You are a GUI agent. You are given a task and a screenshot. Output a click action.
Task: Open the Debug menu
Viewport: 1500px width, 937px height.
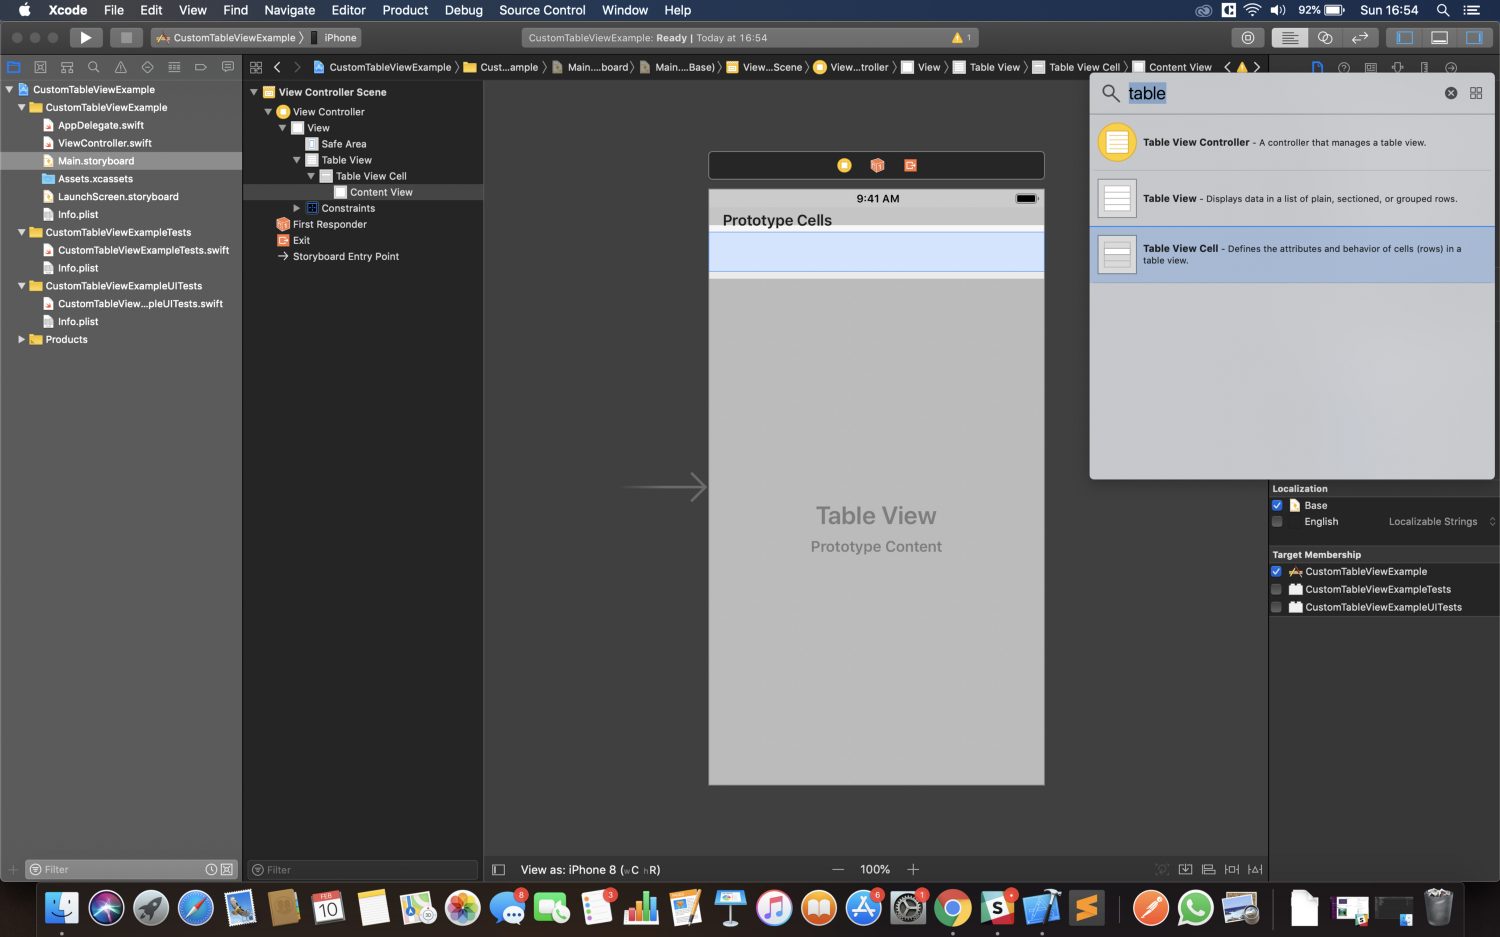click(x=463, y=10)
